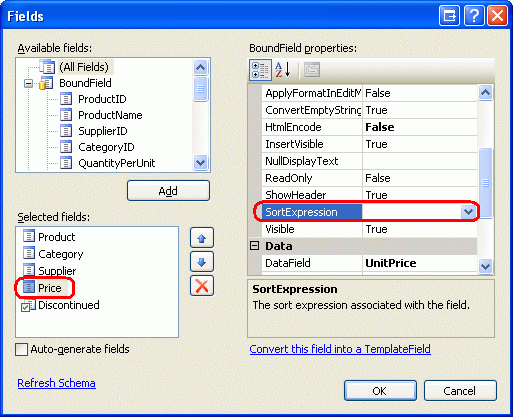Select the Discontinued checkbox field

[x=61, y=305]
